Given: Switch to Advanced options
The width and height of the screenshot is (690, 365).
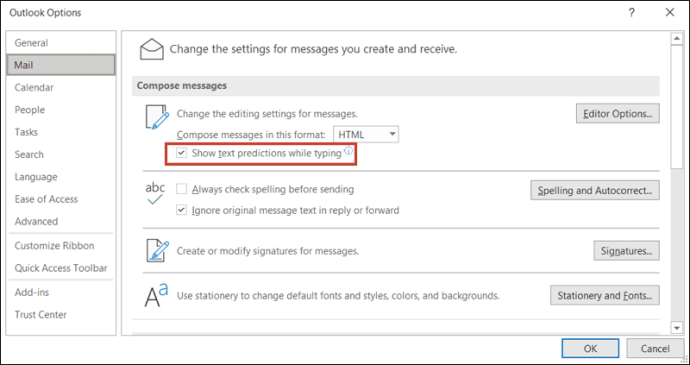Looking at the screenshot, I should click(61, 221).
